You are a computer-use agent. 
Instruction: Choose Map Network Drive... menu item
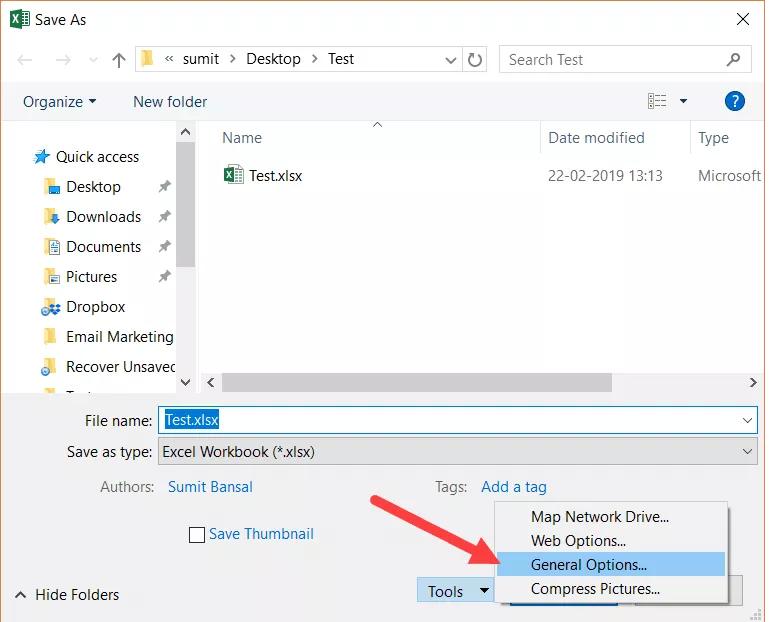coord(611,517)
